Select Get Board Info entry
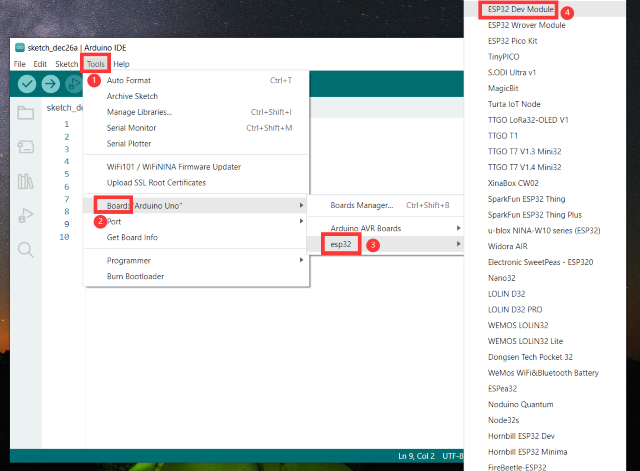This screenshot has width=640, height=471. click(196, 238)
